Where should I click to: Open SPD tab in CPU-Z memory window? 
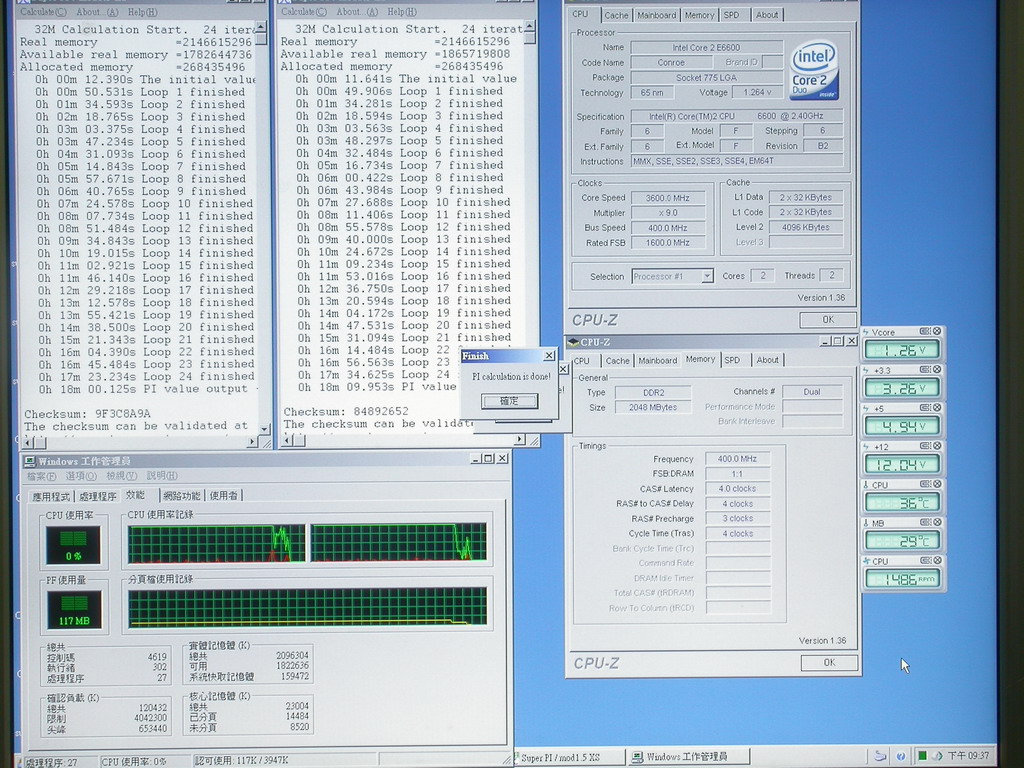pyautogui.click(x=732, y=360)
